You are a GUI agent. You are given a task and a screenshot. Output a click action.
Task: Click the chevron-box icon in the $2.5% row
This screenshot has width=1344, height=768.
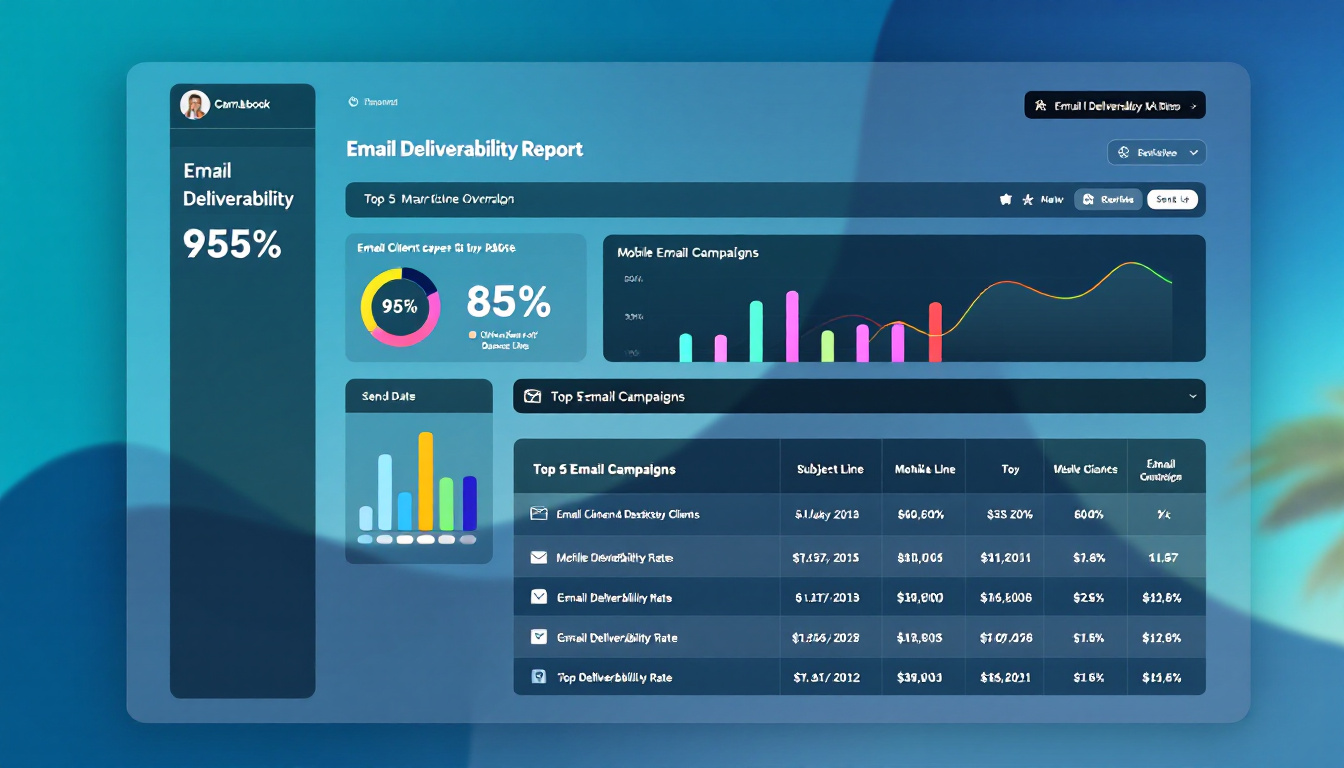[x=538, y=597]
